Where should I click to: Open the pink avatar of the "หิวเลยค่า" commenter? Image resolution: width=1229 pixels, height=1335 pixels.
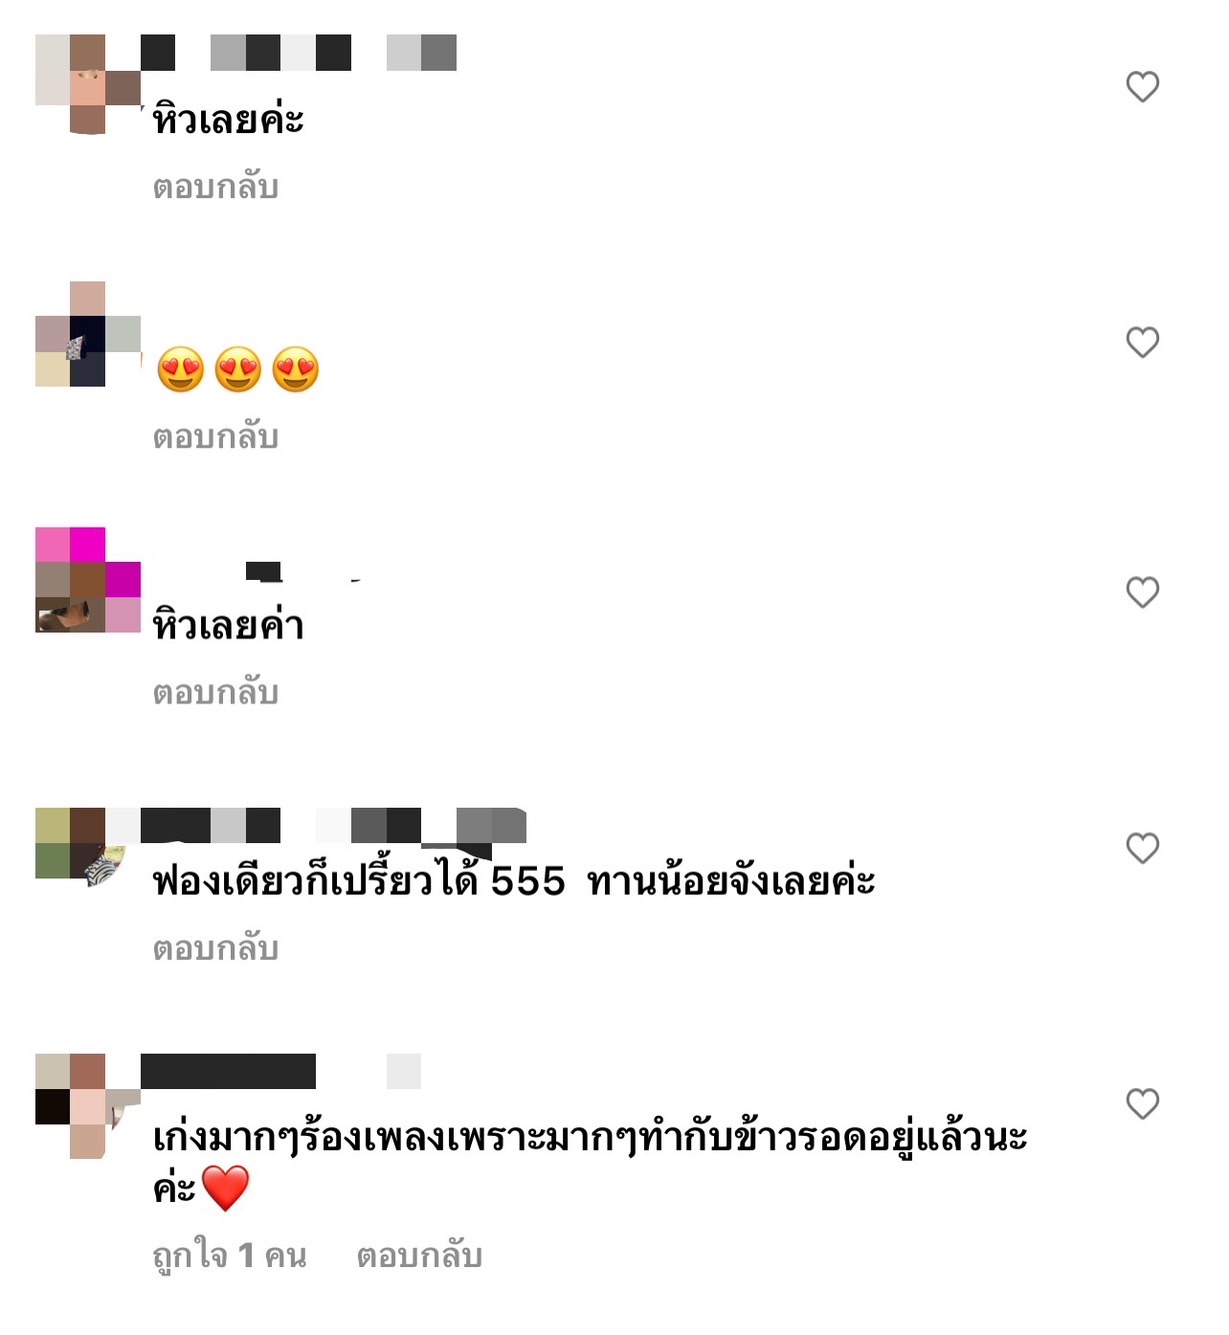click(x=88, y=580)
